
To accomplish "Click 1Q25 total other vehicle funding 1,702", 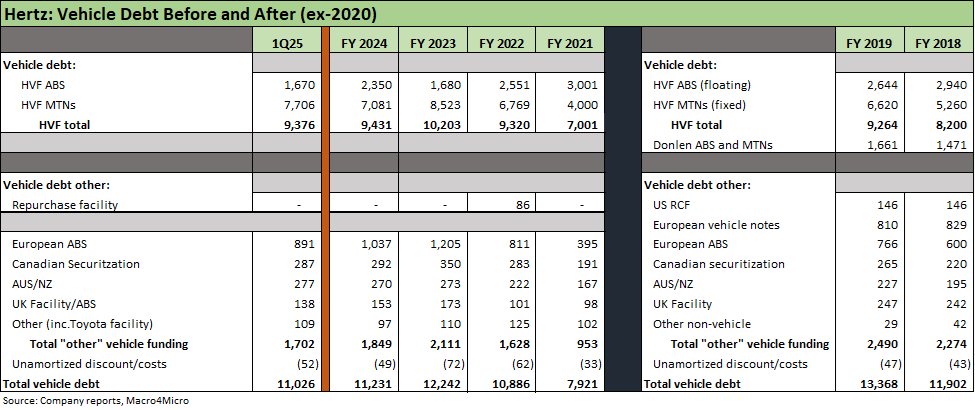I will click(302, 344).
